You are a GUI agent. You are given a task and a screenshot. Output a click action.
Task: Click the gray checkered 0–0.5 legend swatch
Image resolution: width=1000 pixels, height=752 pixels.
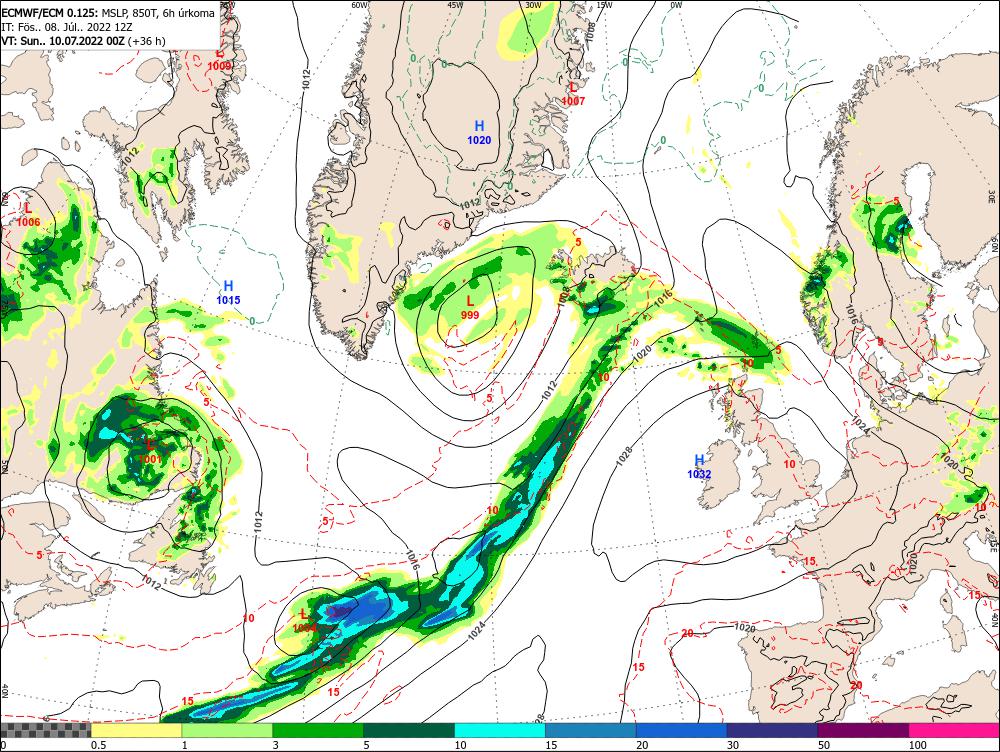(45, 730)
